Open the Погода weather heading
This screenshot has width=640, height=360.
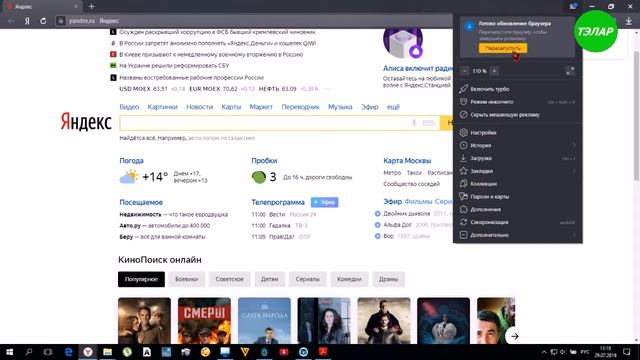131,161
